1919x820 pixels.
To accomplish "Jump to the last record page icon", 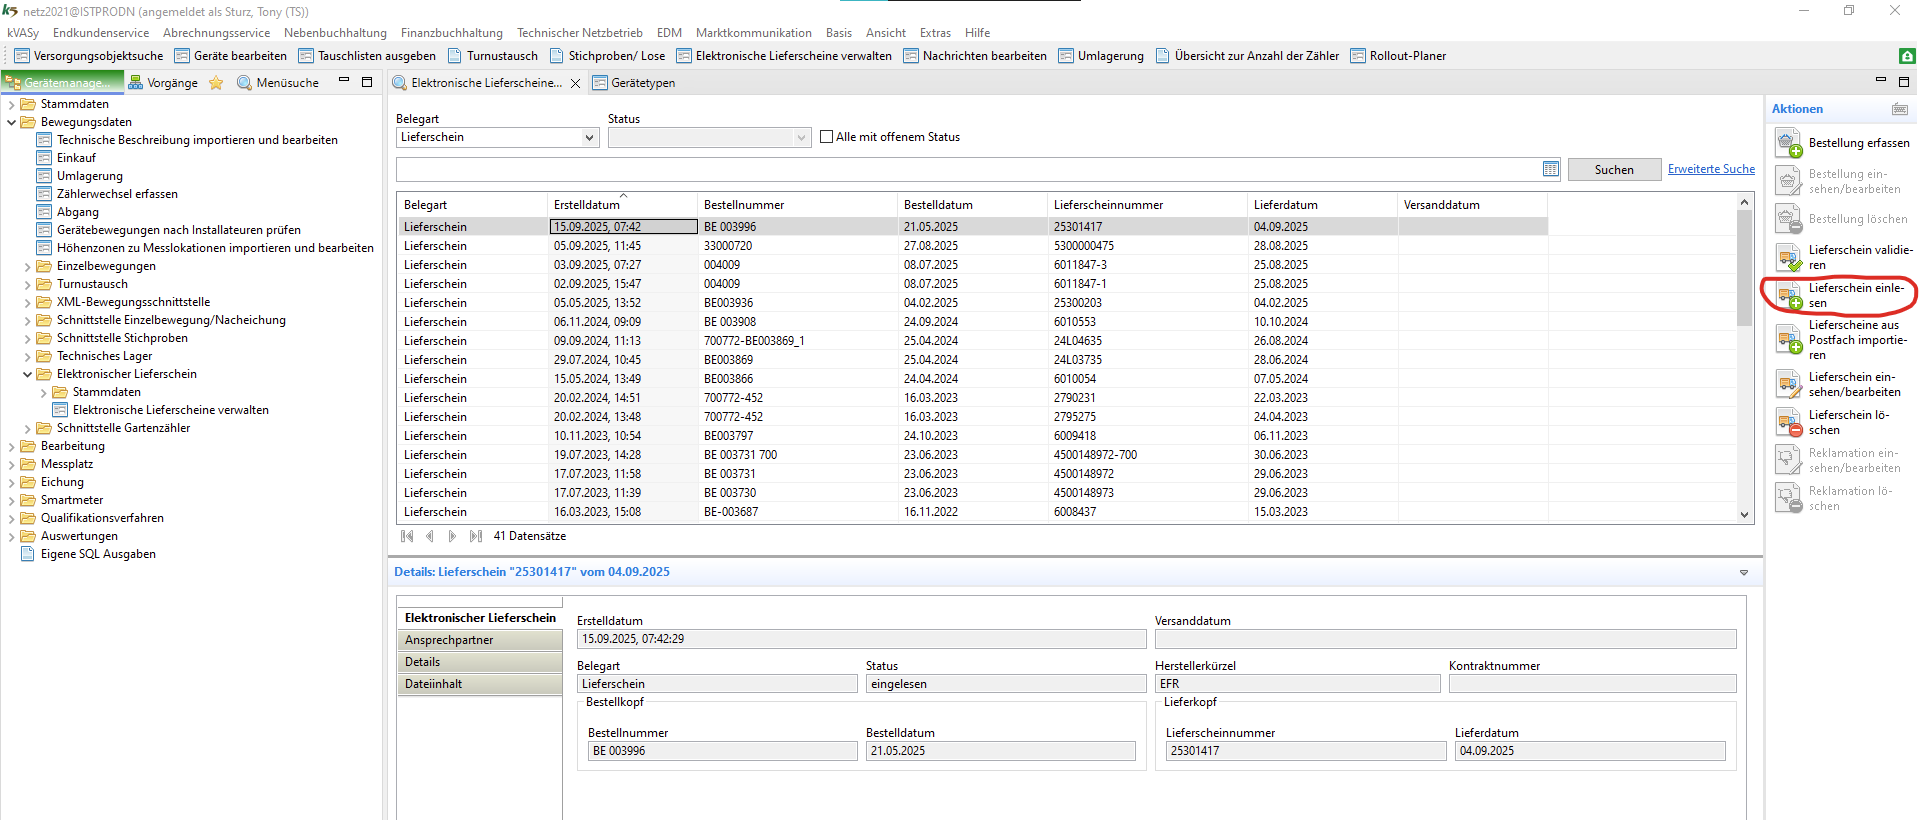I will pyautogui.click(x=476, y=537).
